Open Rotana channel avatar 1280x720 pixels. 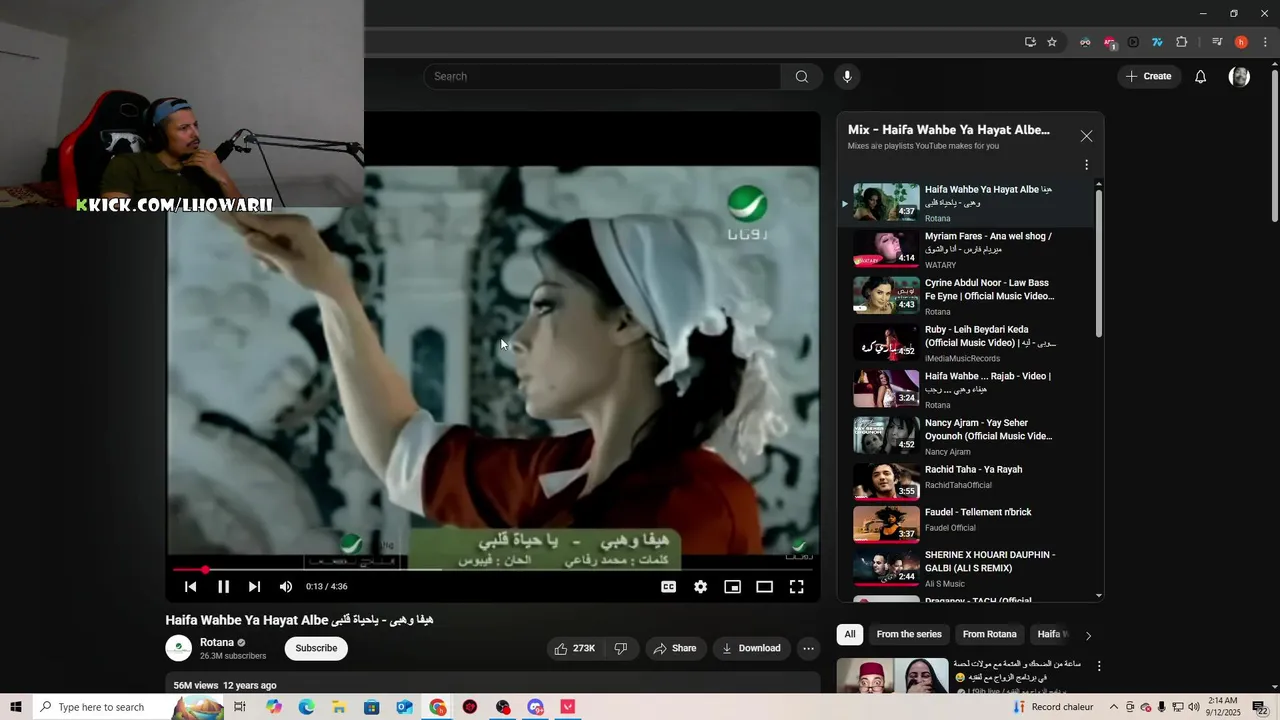tap(178, 648)
